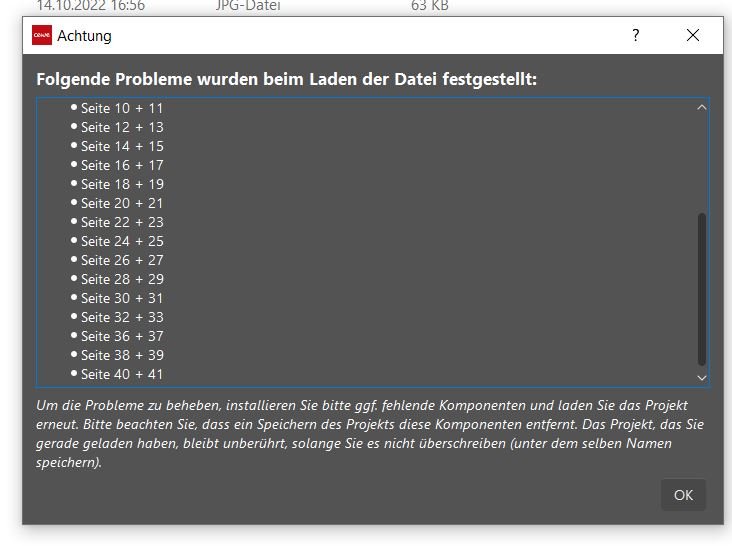Click the scroll up arrow
The image size is (732, 546).
pyautogui.click(x=701, y=107)
